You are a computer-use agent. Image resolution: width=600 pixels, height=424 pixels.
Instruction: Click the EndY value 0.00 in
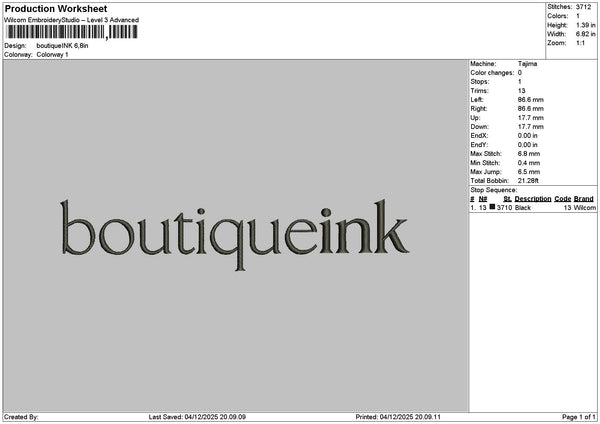527,145
